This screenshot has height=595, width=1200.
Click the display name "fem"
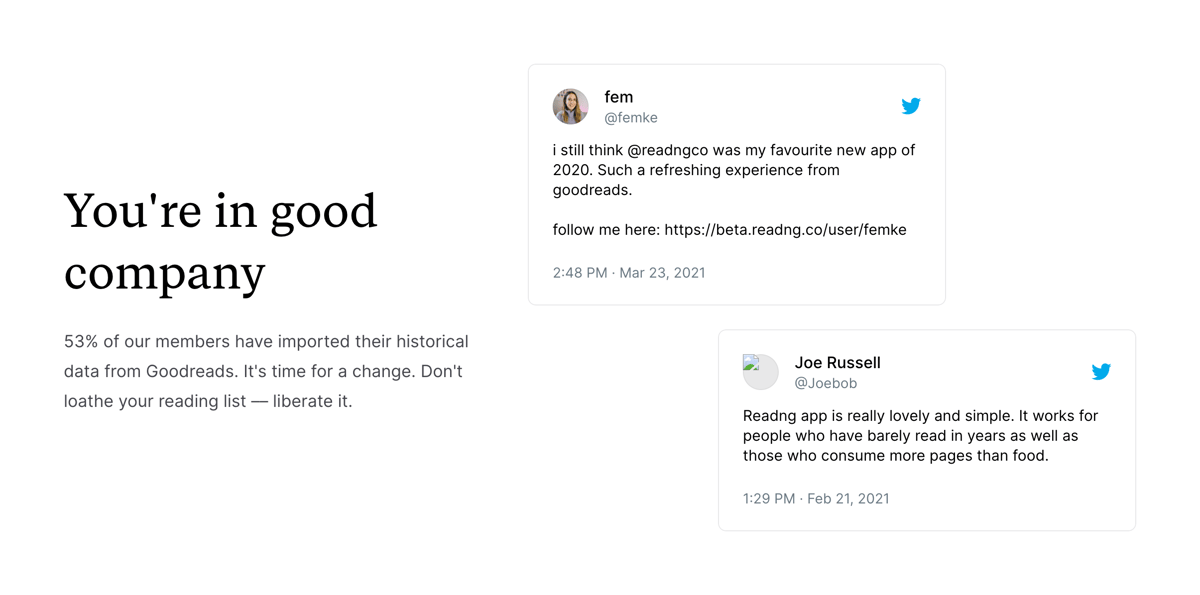[618, 97]
